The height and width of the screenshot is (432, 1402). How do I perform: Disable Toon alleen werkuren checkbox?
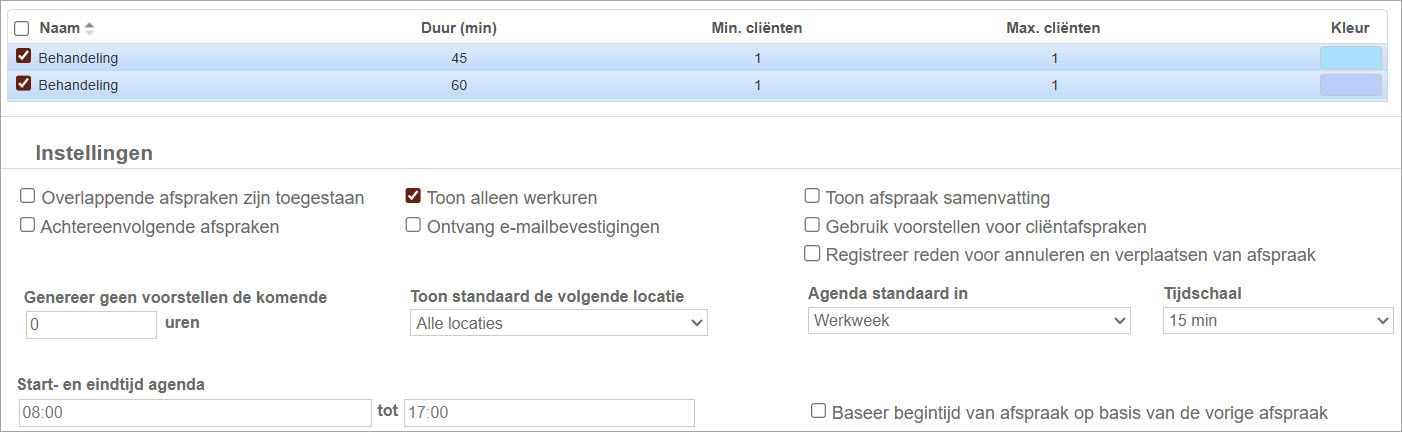413,197
